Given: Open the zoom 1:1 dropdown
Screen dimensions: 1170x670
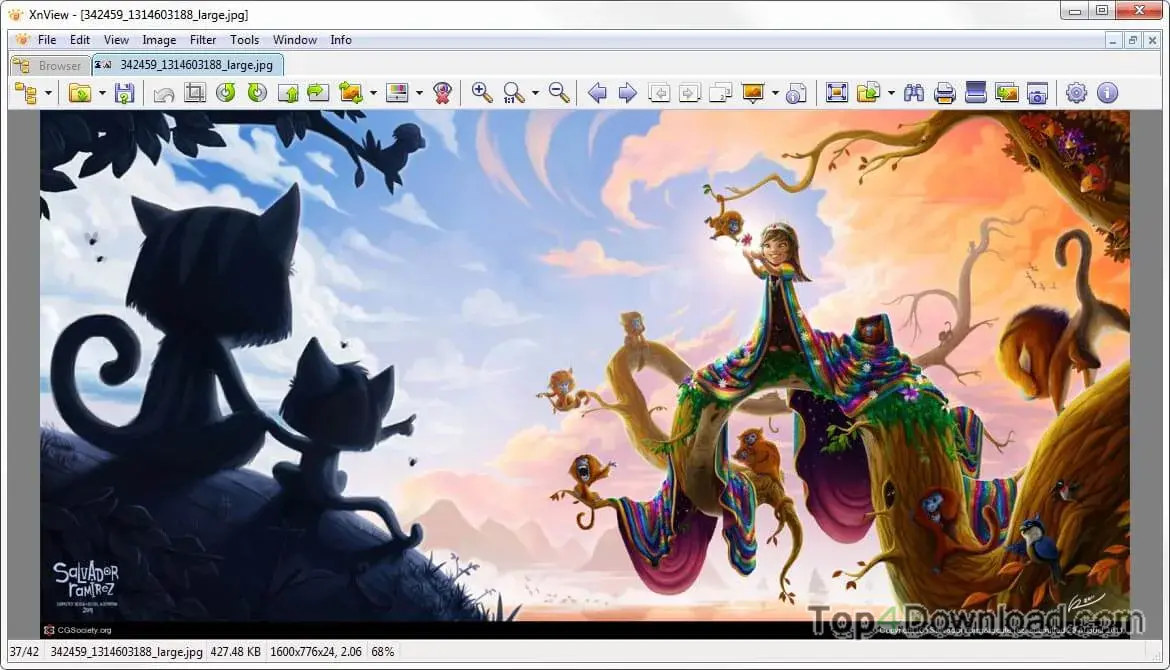Looking at the screenshot, I should pyautogui.click(x=535, y=92).
